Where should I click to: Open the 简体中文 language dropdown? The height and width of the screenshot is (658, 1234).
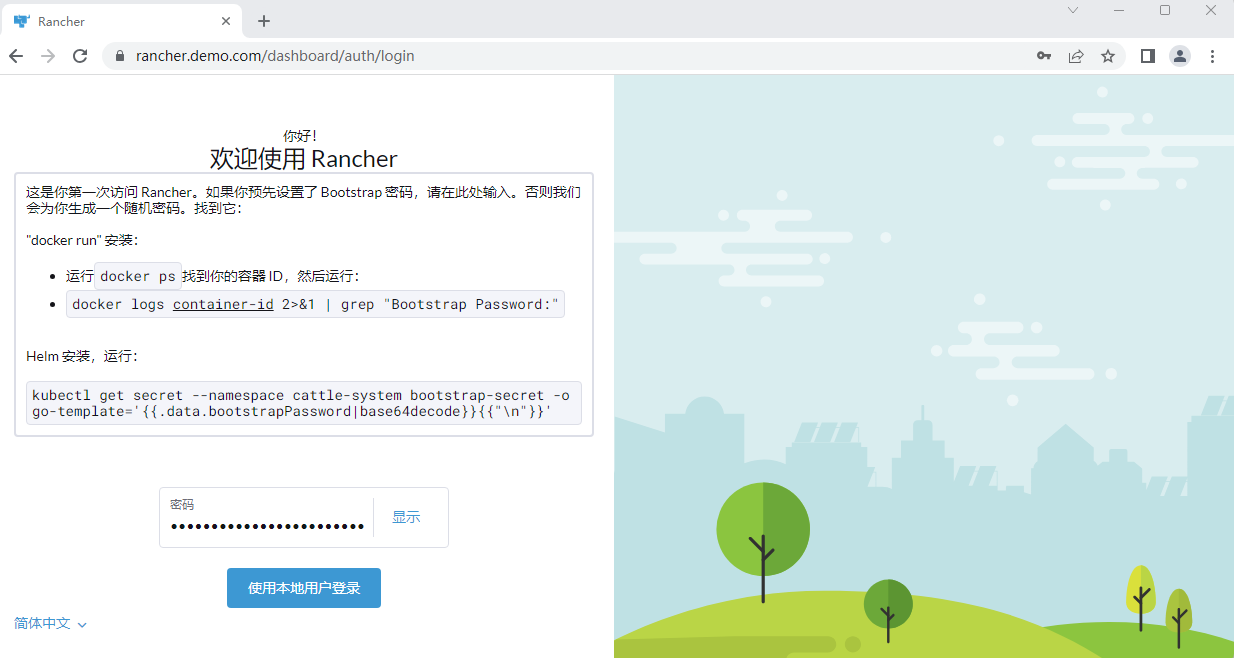click(x=51, y=623)
